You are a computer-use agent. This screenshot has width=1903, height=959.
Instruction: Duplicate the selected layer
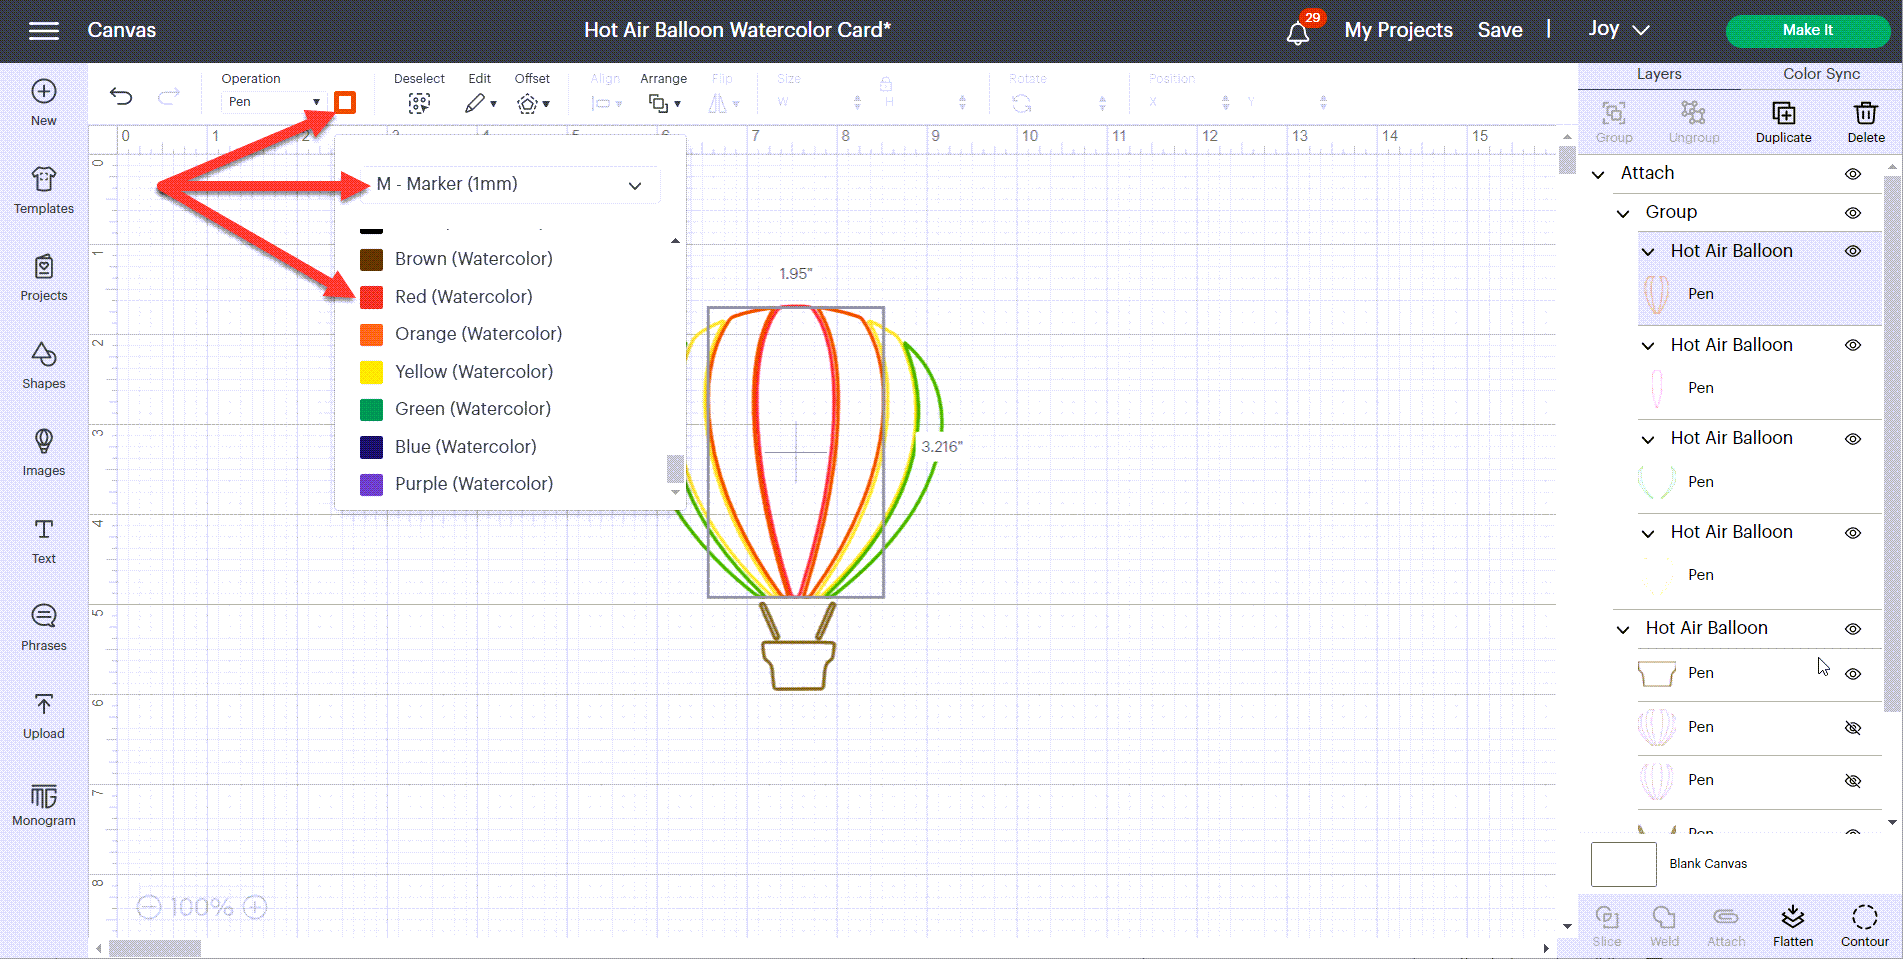[1783, 121]
